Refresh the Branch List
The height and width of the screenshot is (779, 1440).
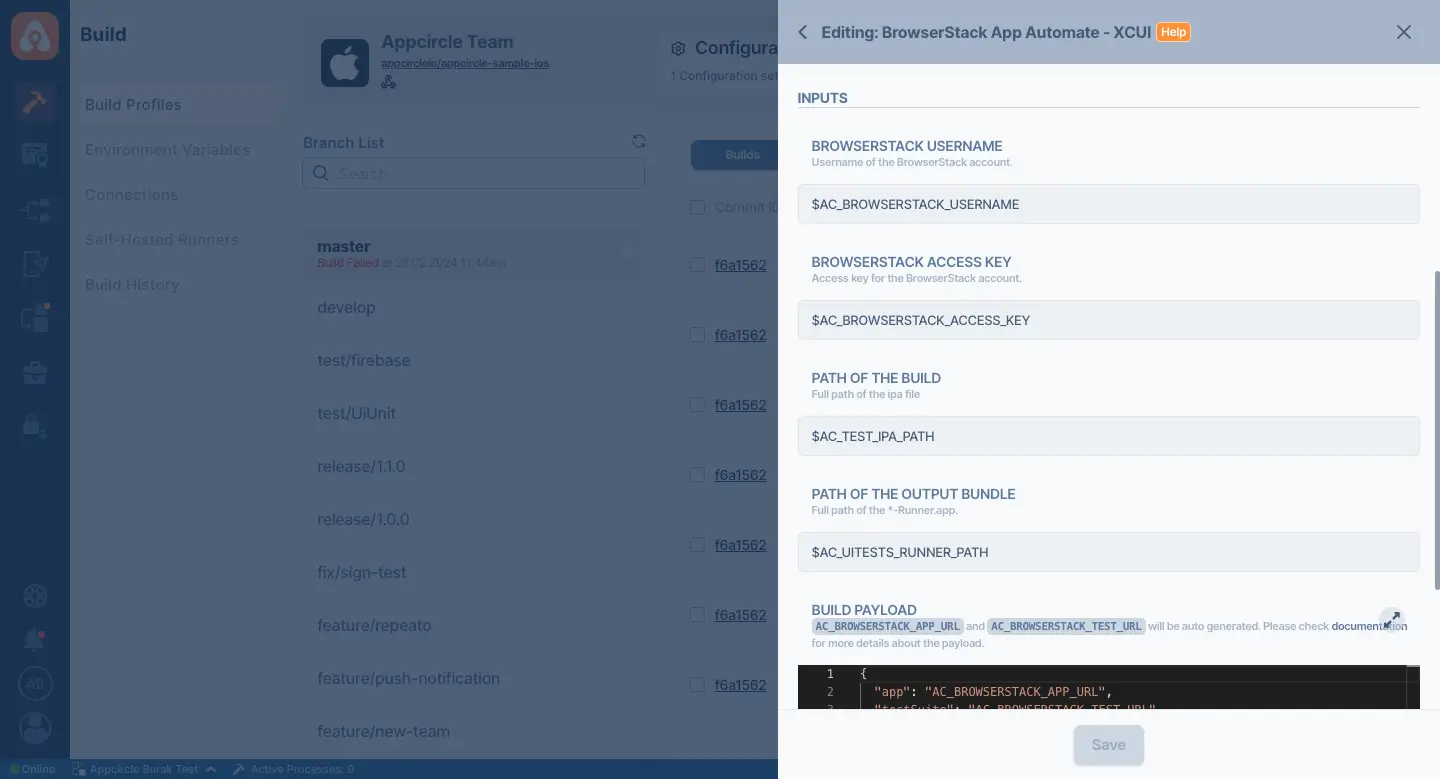tap(638, 142)
